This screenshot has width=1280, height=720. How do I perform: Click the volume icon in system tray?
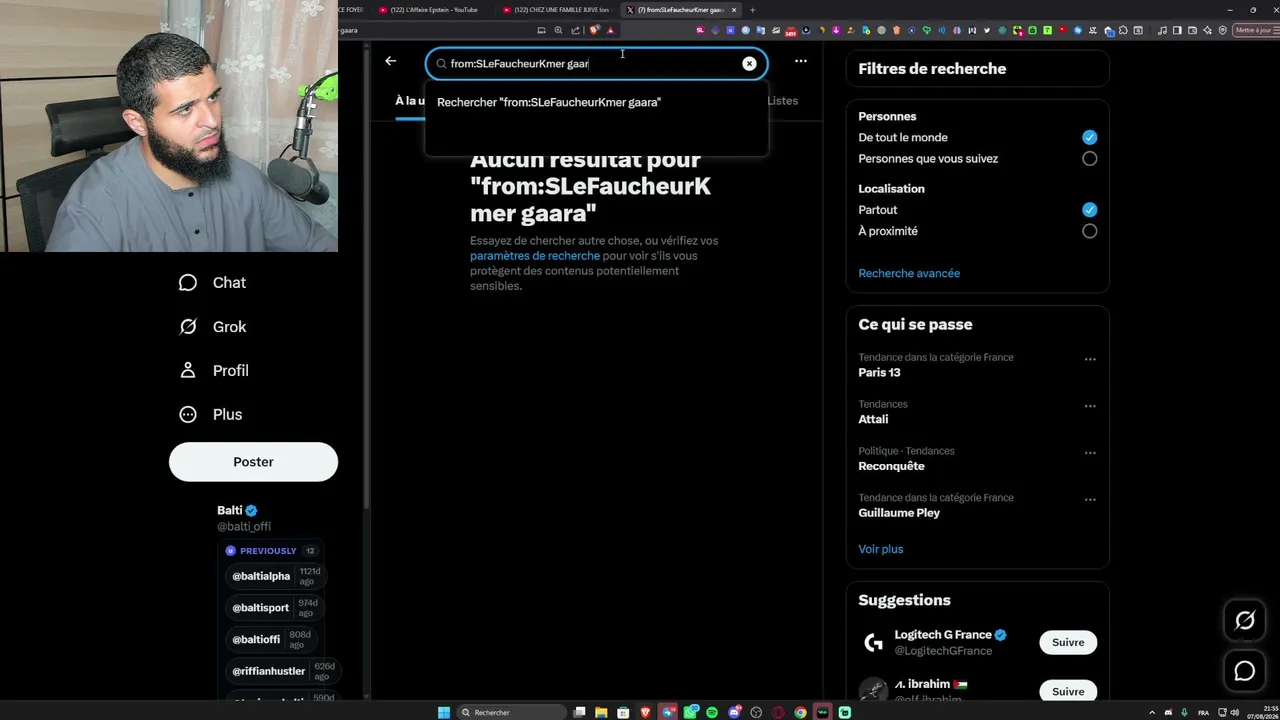(1236, 712)
